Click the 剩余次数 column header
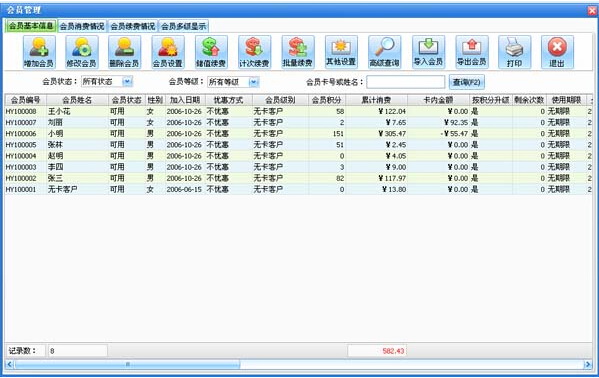Viewport: 599px width, 378px height. (529, 100)
